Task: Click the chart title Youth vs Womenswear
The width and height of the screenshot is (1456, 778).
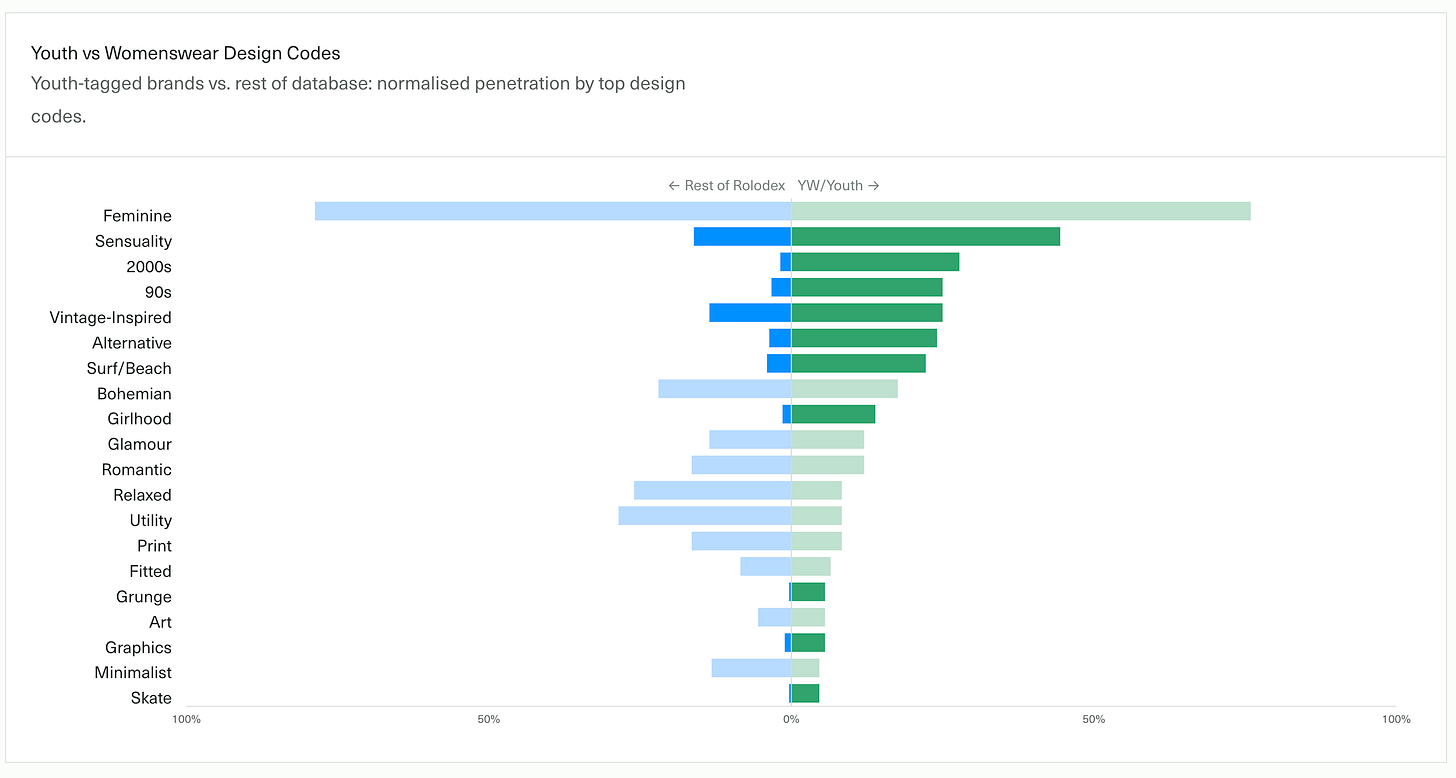Action: click(x=186, y=53)
